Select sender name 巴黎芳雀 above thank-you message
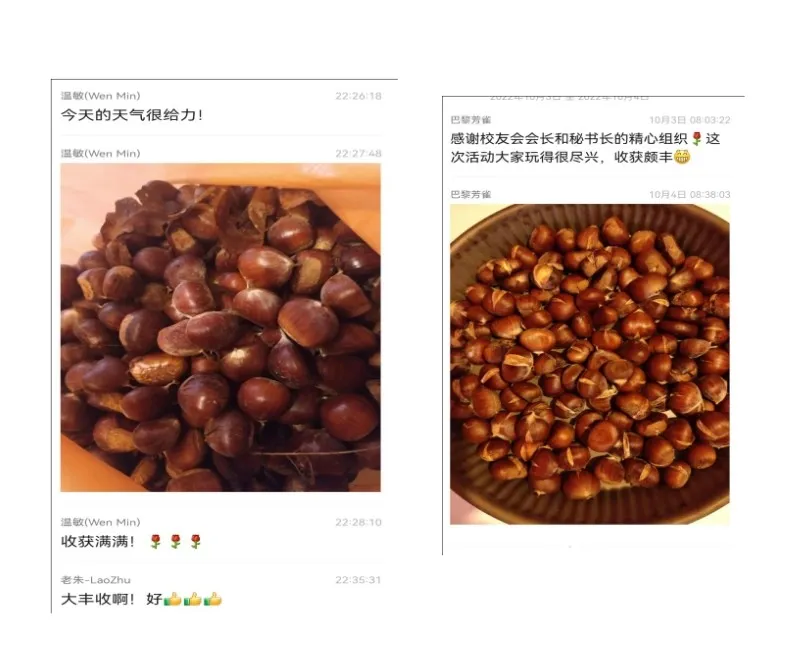Viewport: 795px width, 667px height. [x=471, y=120]
